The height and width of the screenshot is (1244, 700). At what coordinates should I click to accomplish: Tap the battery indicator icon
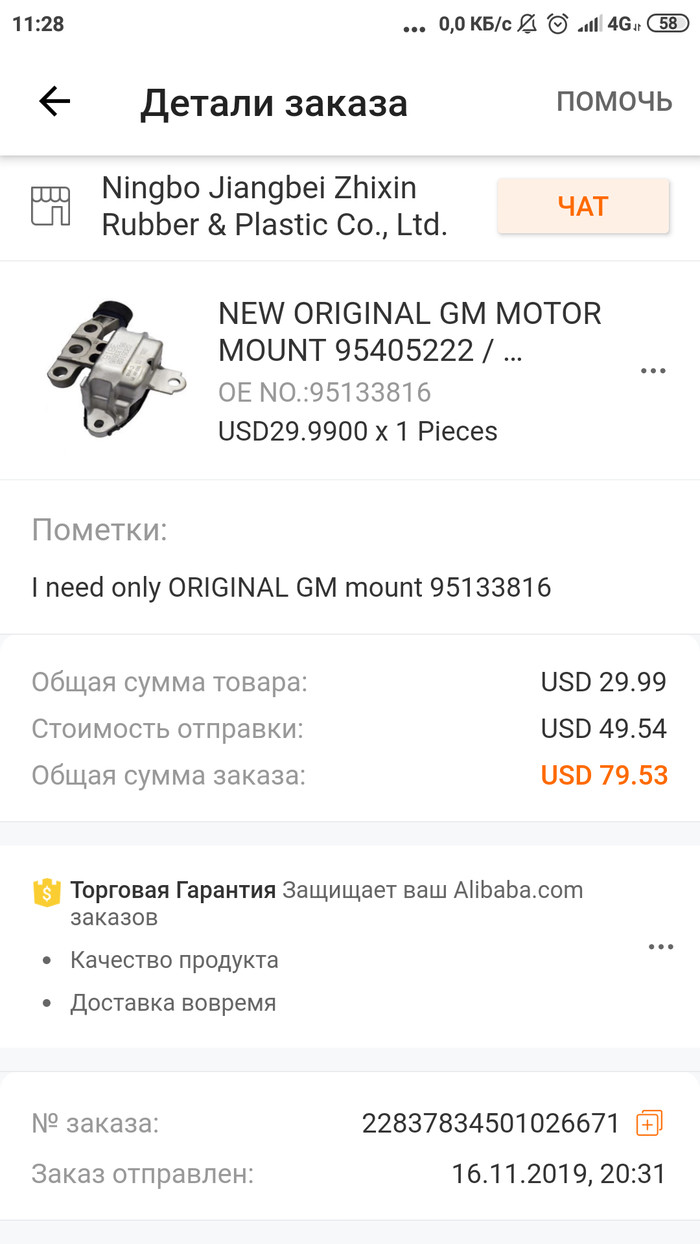coord(668,24)
